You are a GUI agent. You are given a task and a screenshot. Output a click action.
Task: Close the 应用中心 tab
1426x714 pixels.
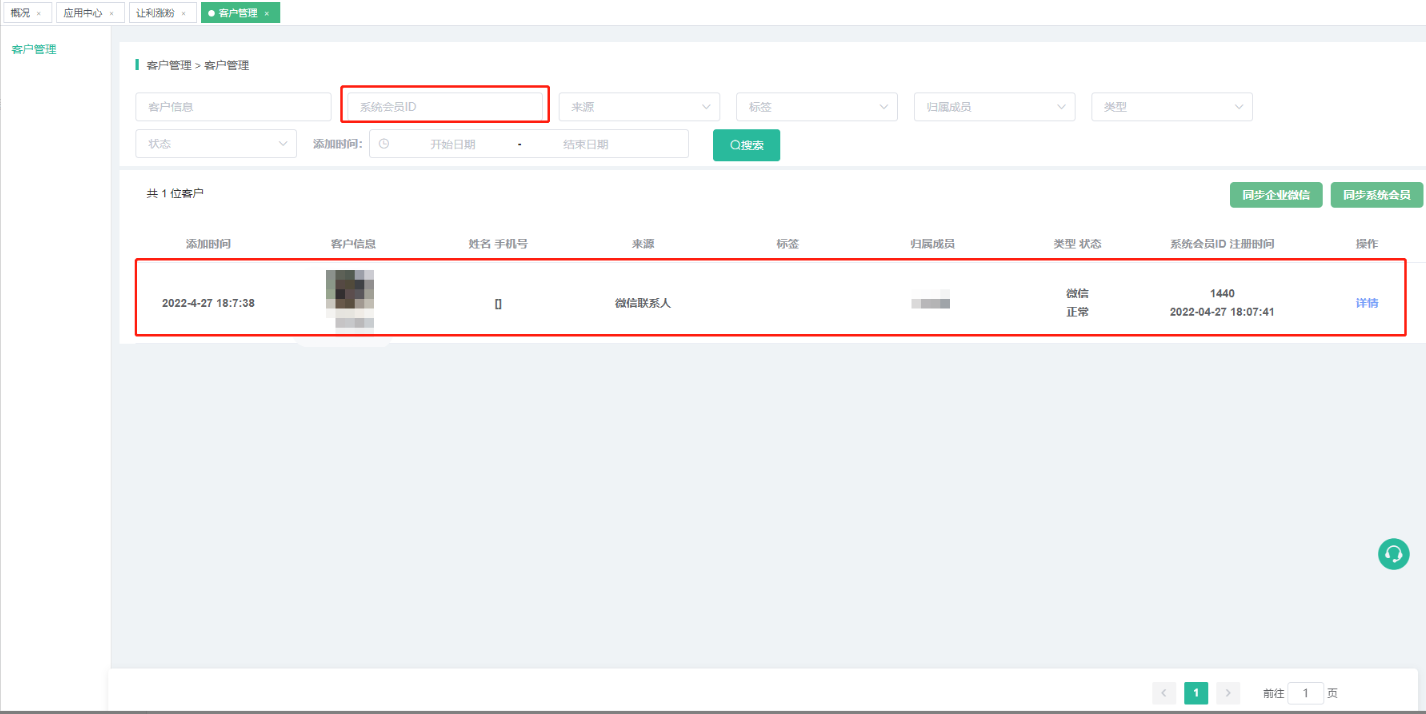pos(111,14)
